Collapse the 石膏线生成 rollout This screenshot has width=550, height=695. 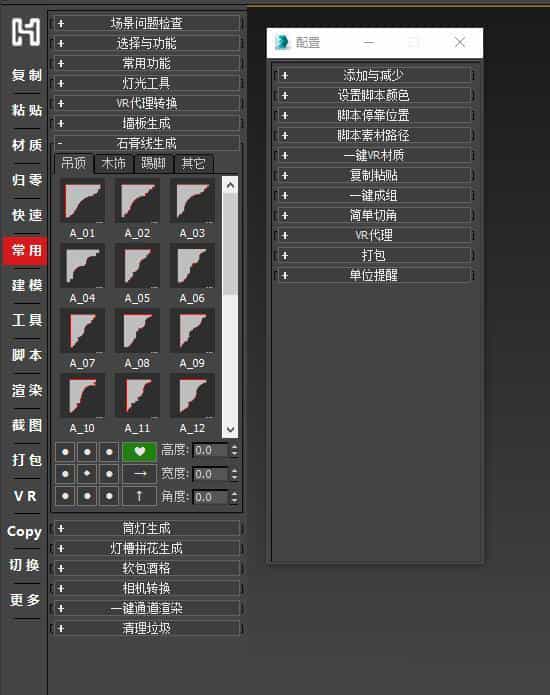[x=147, y=143]
